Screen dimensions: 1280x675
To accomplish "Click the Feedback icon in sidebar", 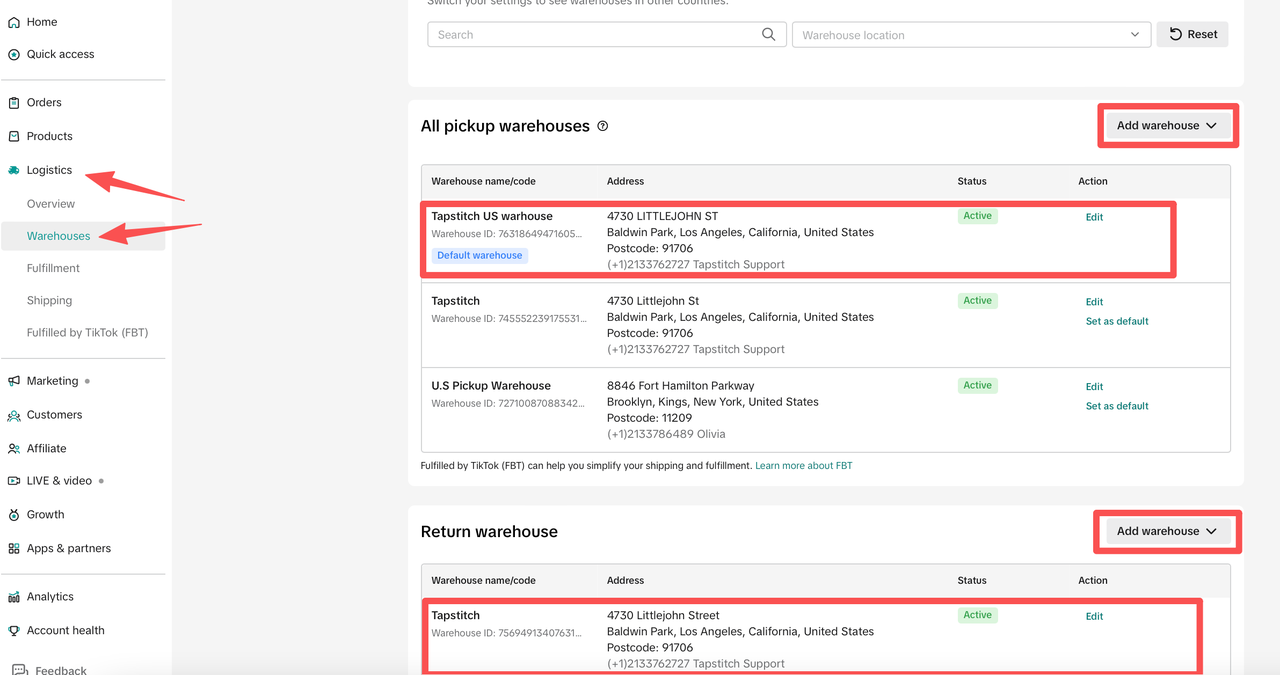I will coord(20,669).
